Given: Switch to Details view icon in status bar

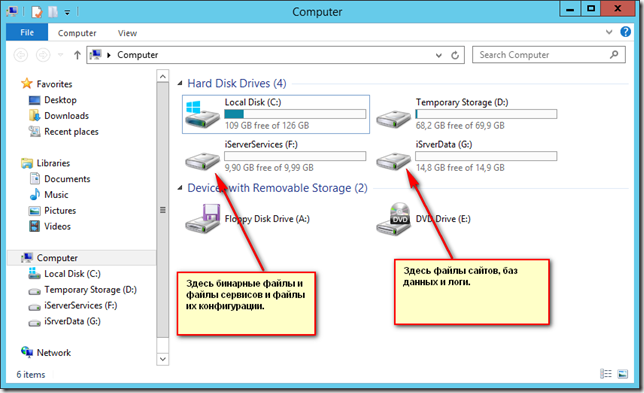Looking at the screenshot, I should coord(606,373).
